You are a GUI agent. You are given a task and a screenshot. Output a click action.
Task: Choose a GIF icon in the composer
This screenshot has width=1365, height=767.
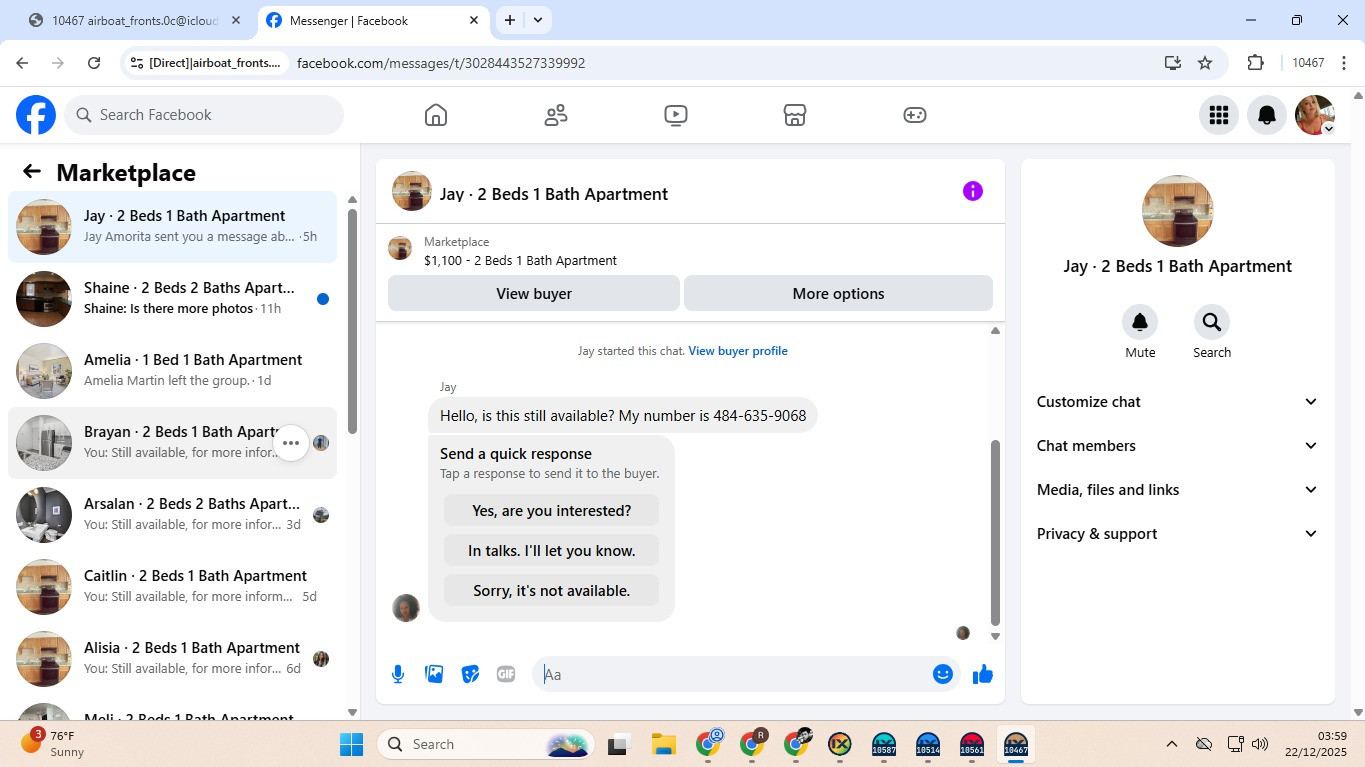click(506, 674)
